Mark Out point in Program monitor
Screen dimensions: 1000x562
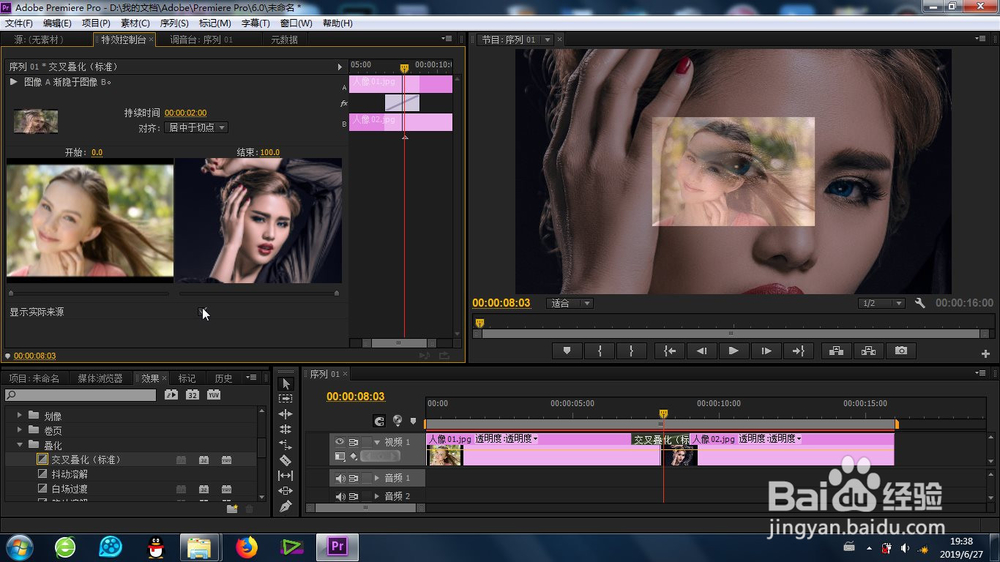(631, 351)
